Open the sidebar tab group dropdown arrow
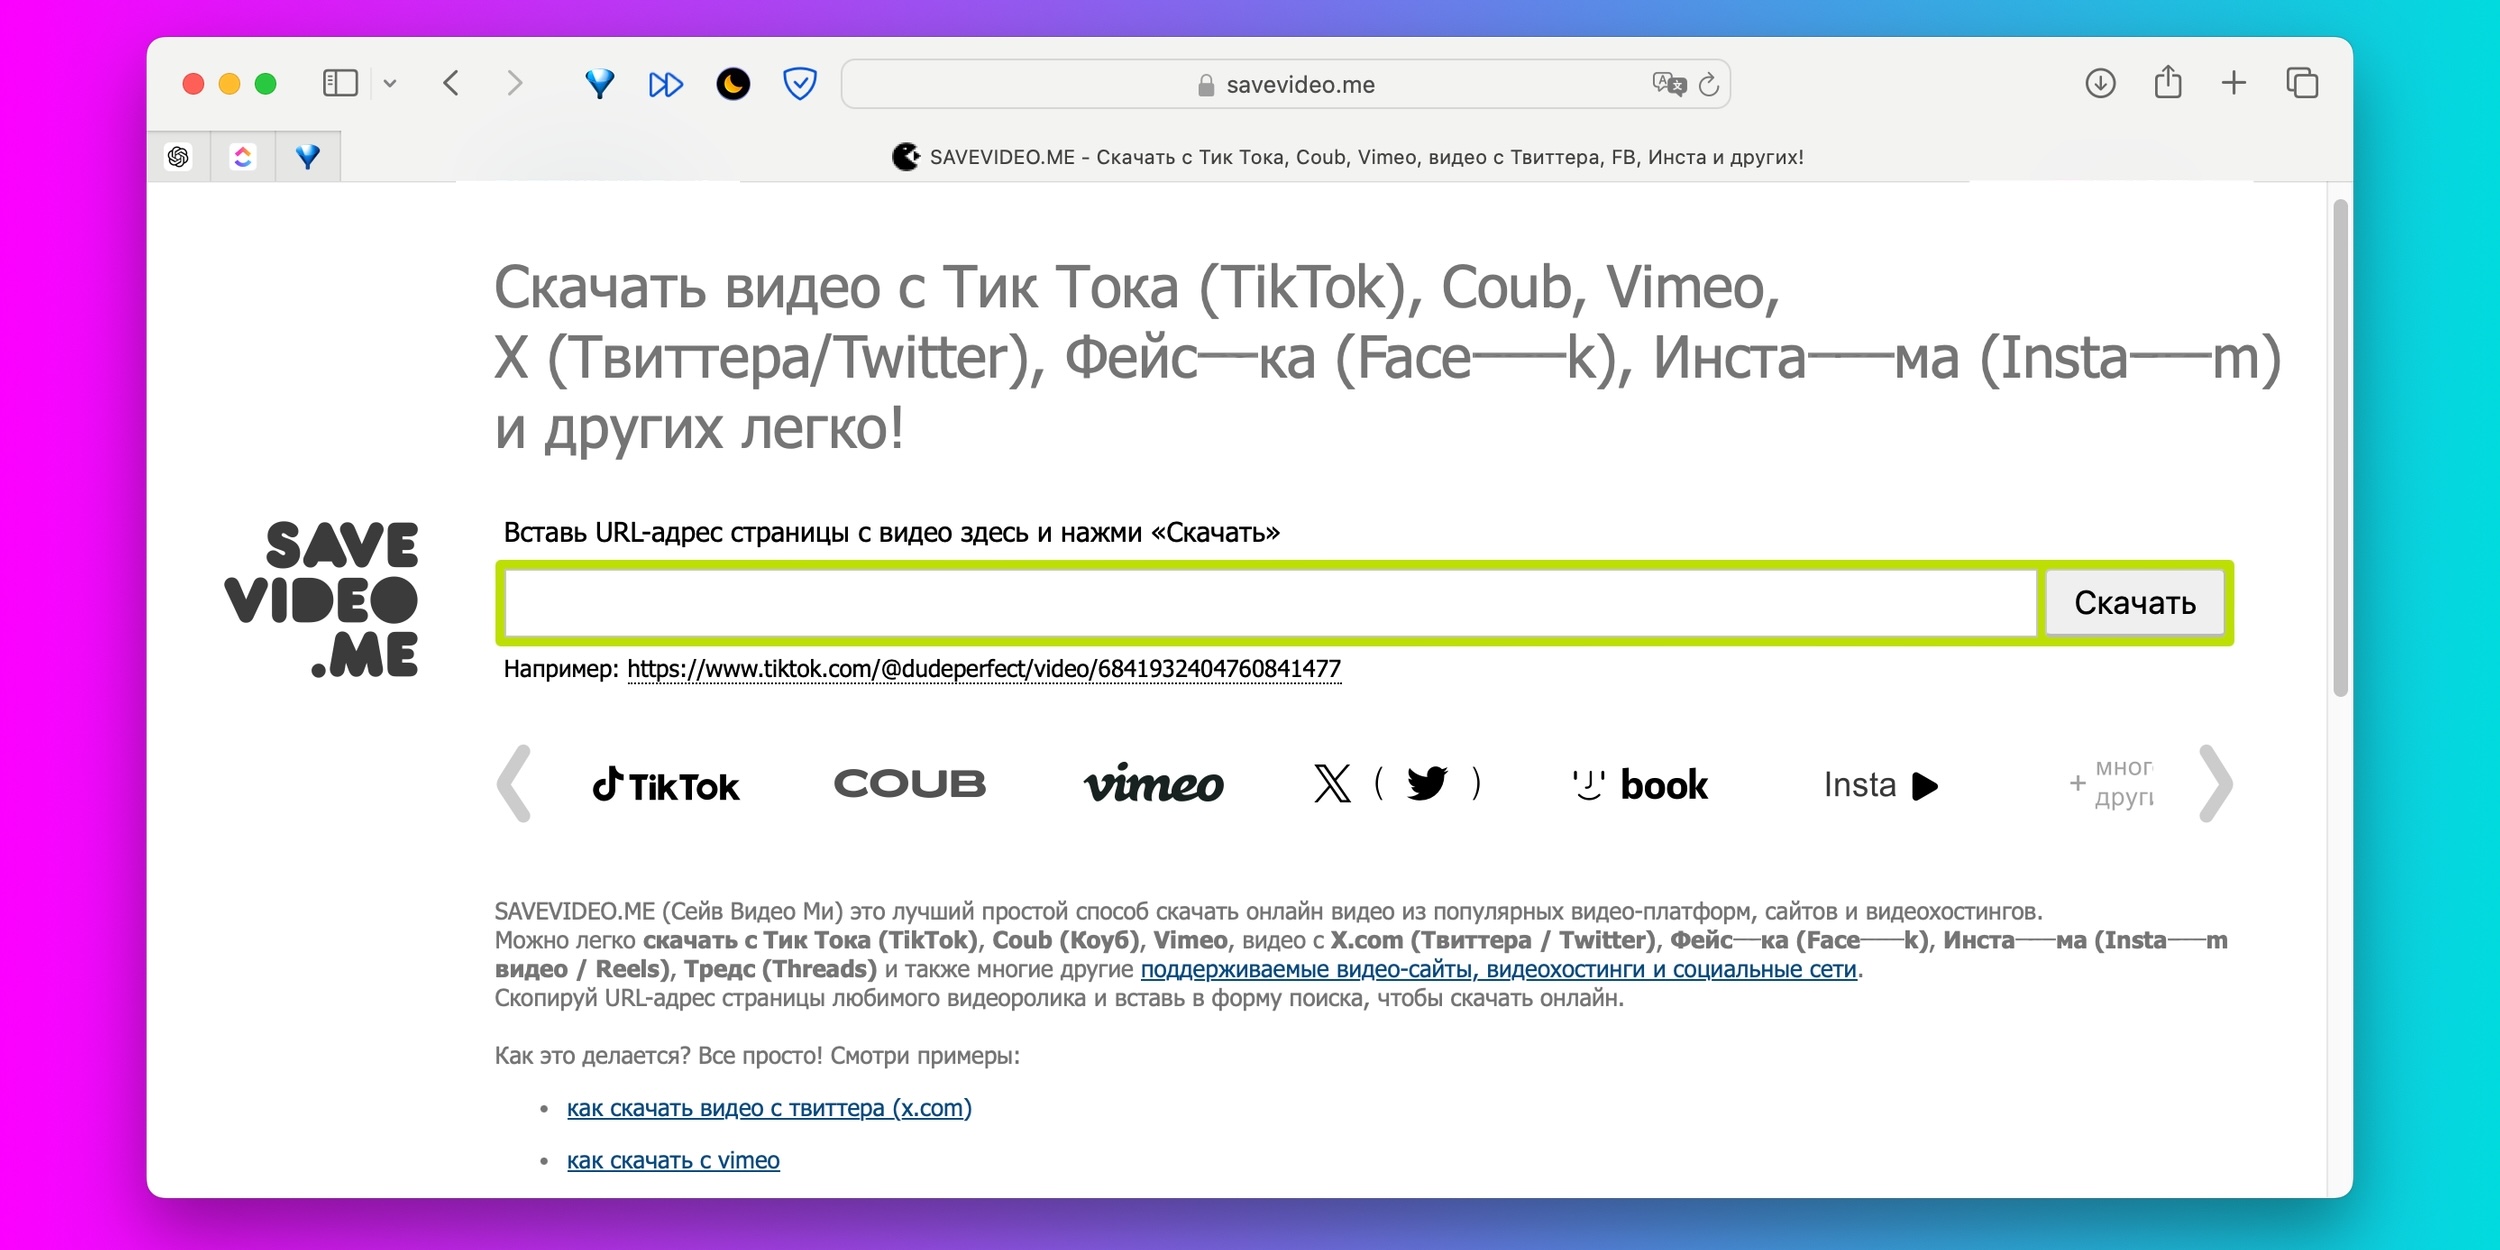Viewport: 2500px width, 1250px height. pyautogui.click(x=390, y=84)
